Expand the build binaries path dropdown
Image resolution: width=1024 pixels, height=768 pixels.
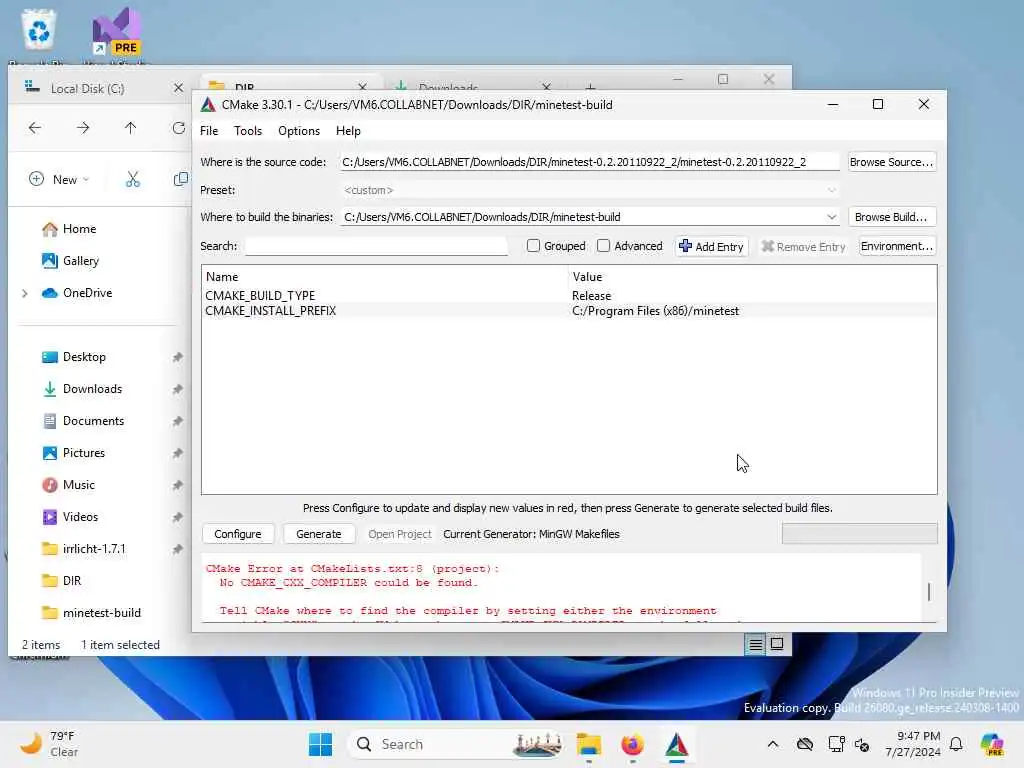831,217
